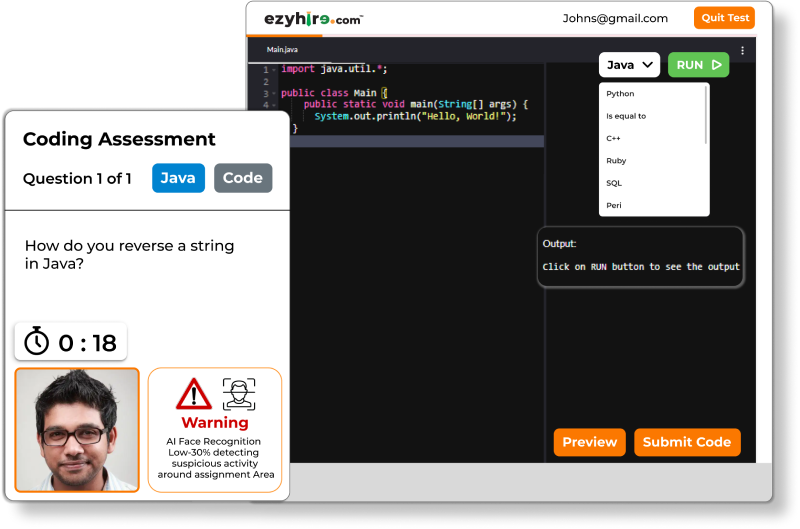The image size is (800, 529).
Task: Click the red warning triangle icon
Action: [194, 394]
